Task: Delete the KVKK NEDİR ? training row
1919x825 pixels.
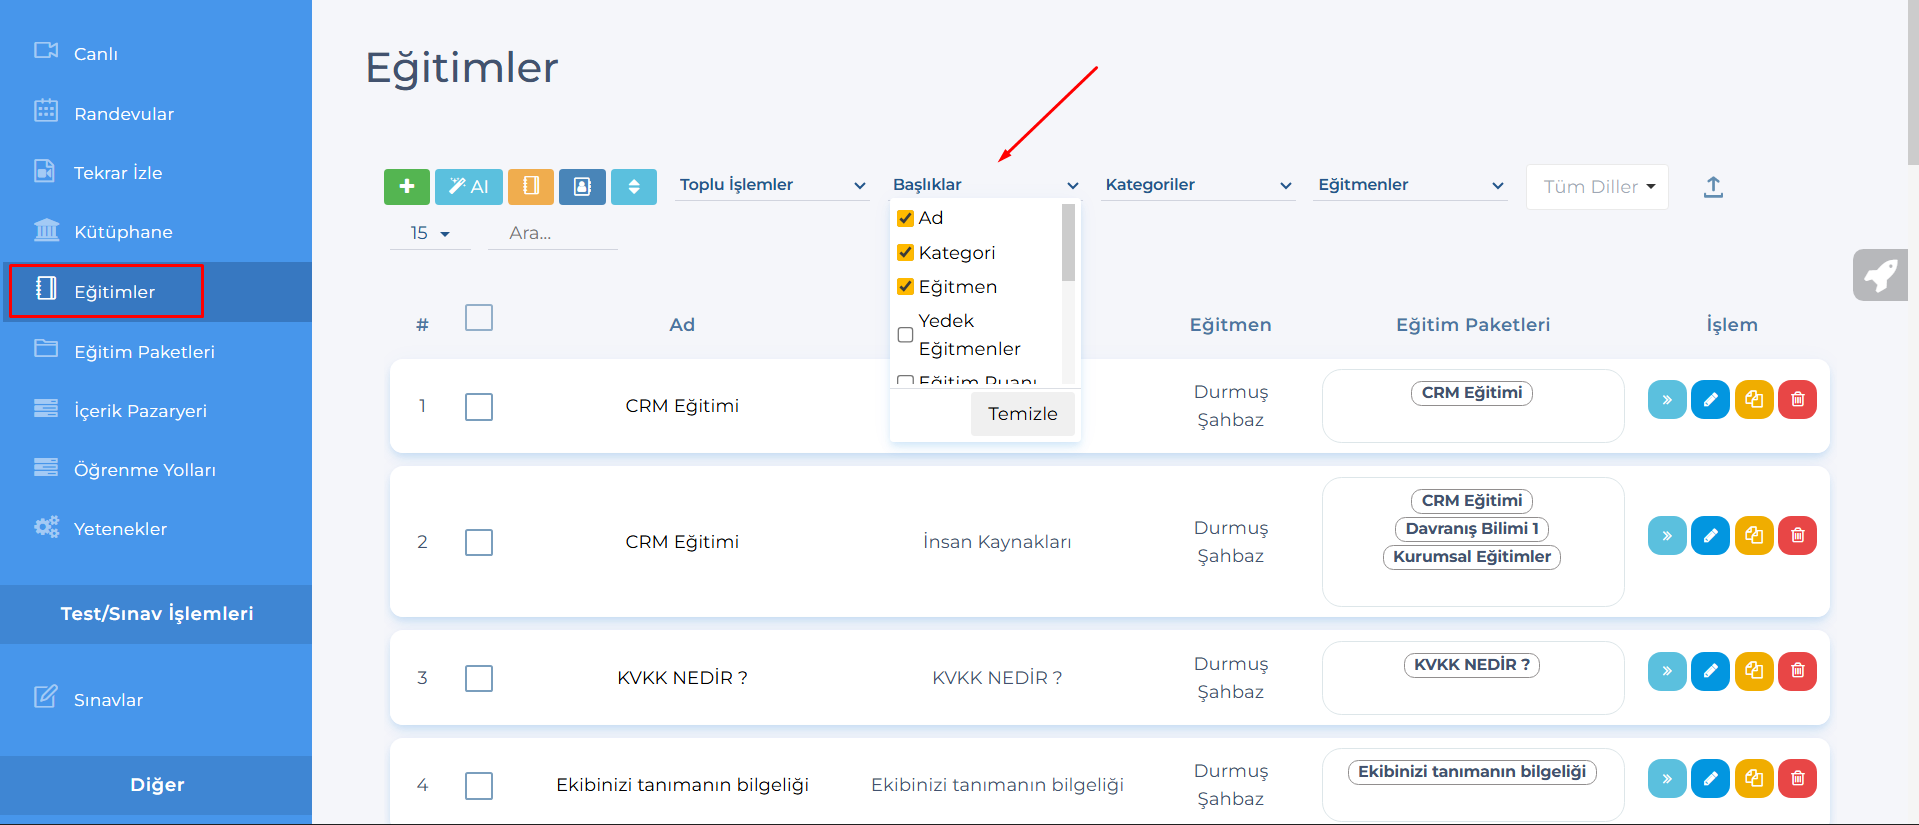Action: coord(1797,671)
